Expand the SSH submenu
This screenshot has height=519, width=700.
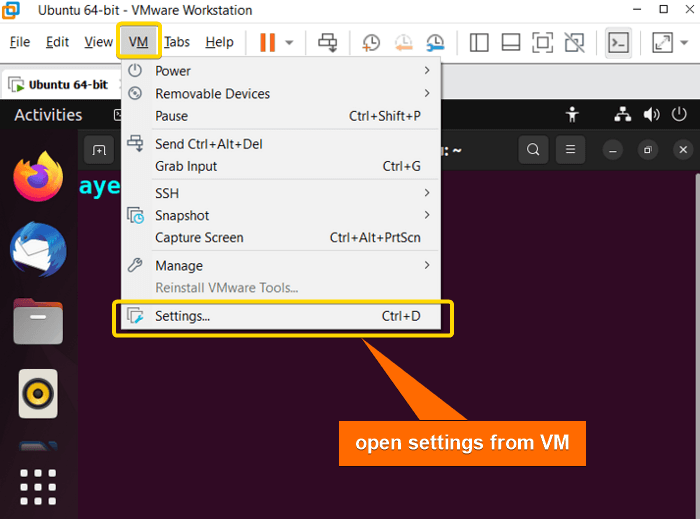(281, 193)
